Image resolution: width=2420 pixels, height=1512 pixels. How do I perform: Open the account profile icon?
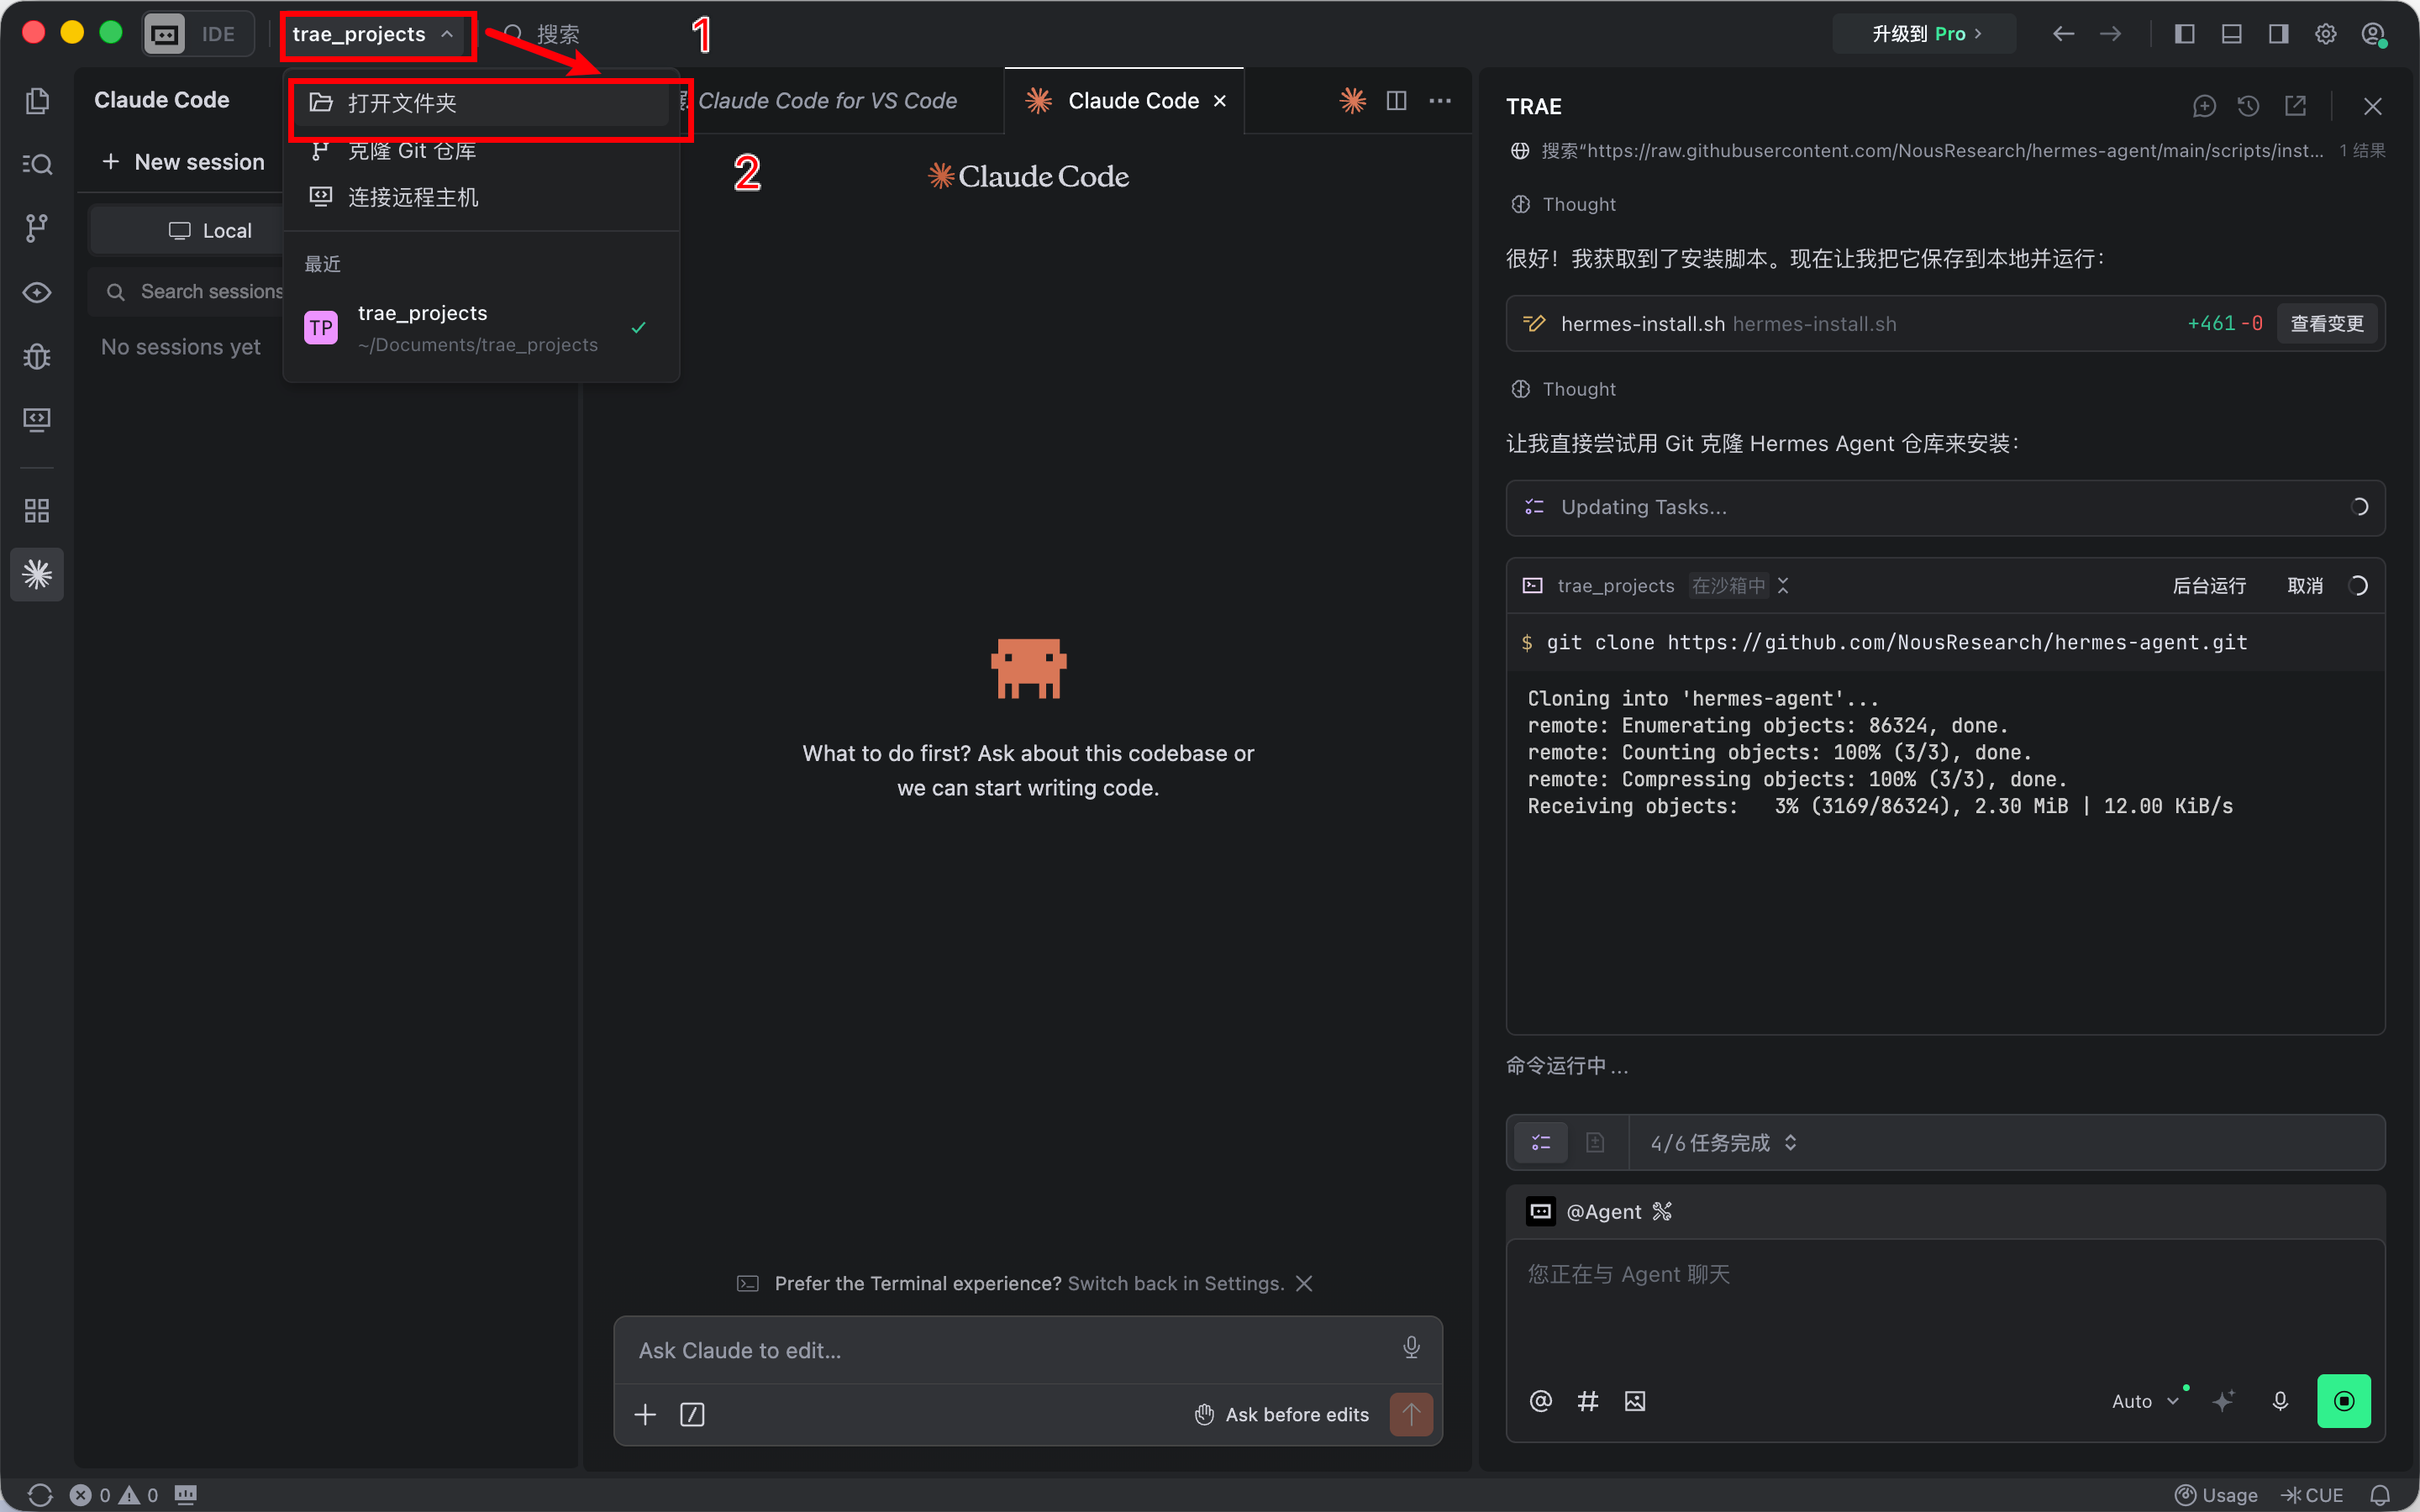[x=2374, y=34]
